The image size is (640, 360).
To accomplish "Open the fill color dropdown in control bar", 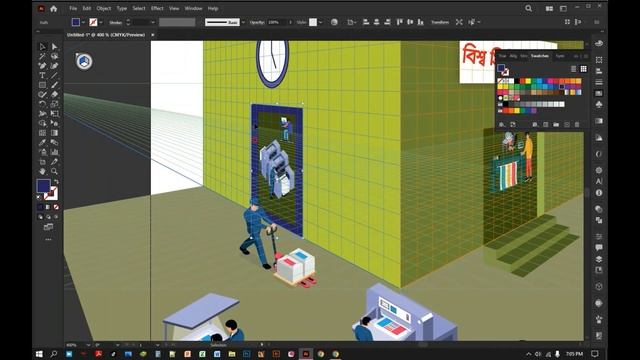I will [83, 22].
